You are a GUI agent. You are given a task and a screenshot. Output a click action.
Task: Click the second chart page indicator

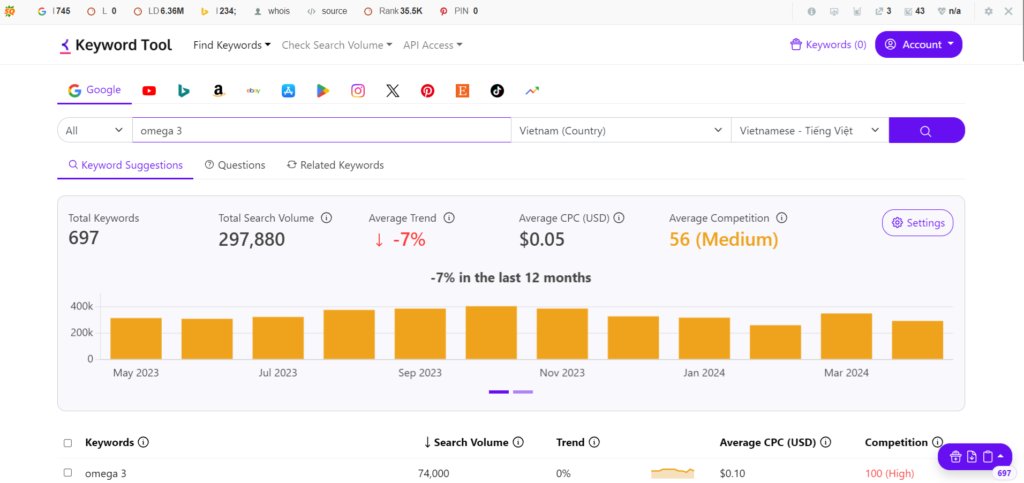tap(523, 392)
